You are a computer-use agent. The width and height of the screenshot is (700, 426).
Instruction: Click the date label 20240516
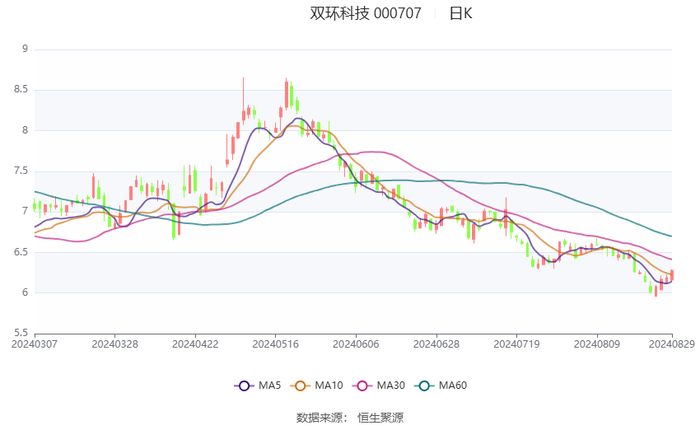275,344
